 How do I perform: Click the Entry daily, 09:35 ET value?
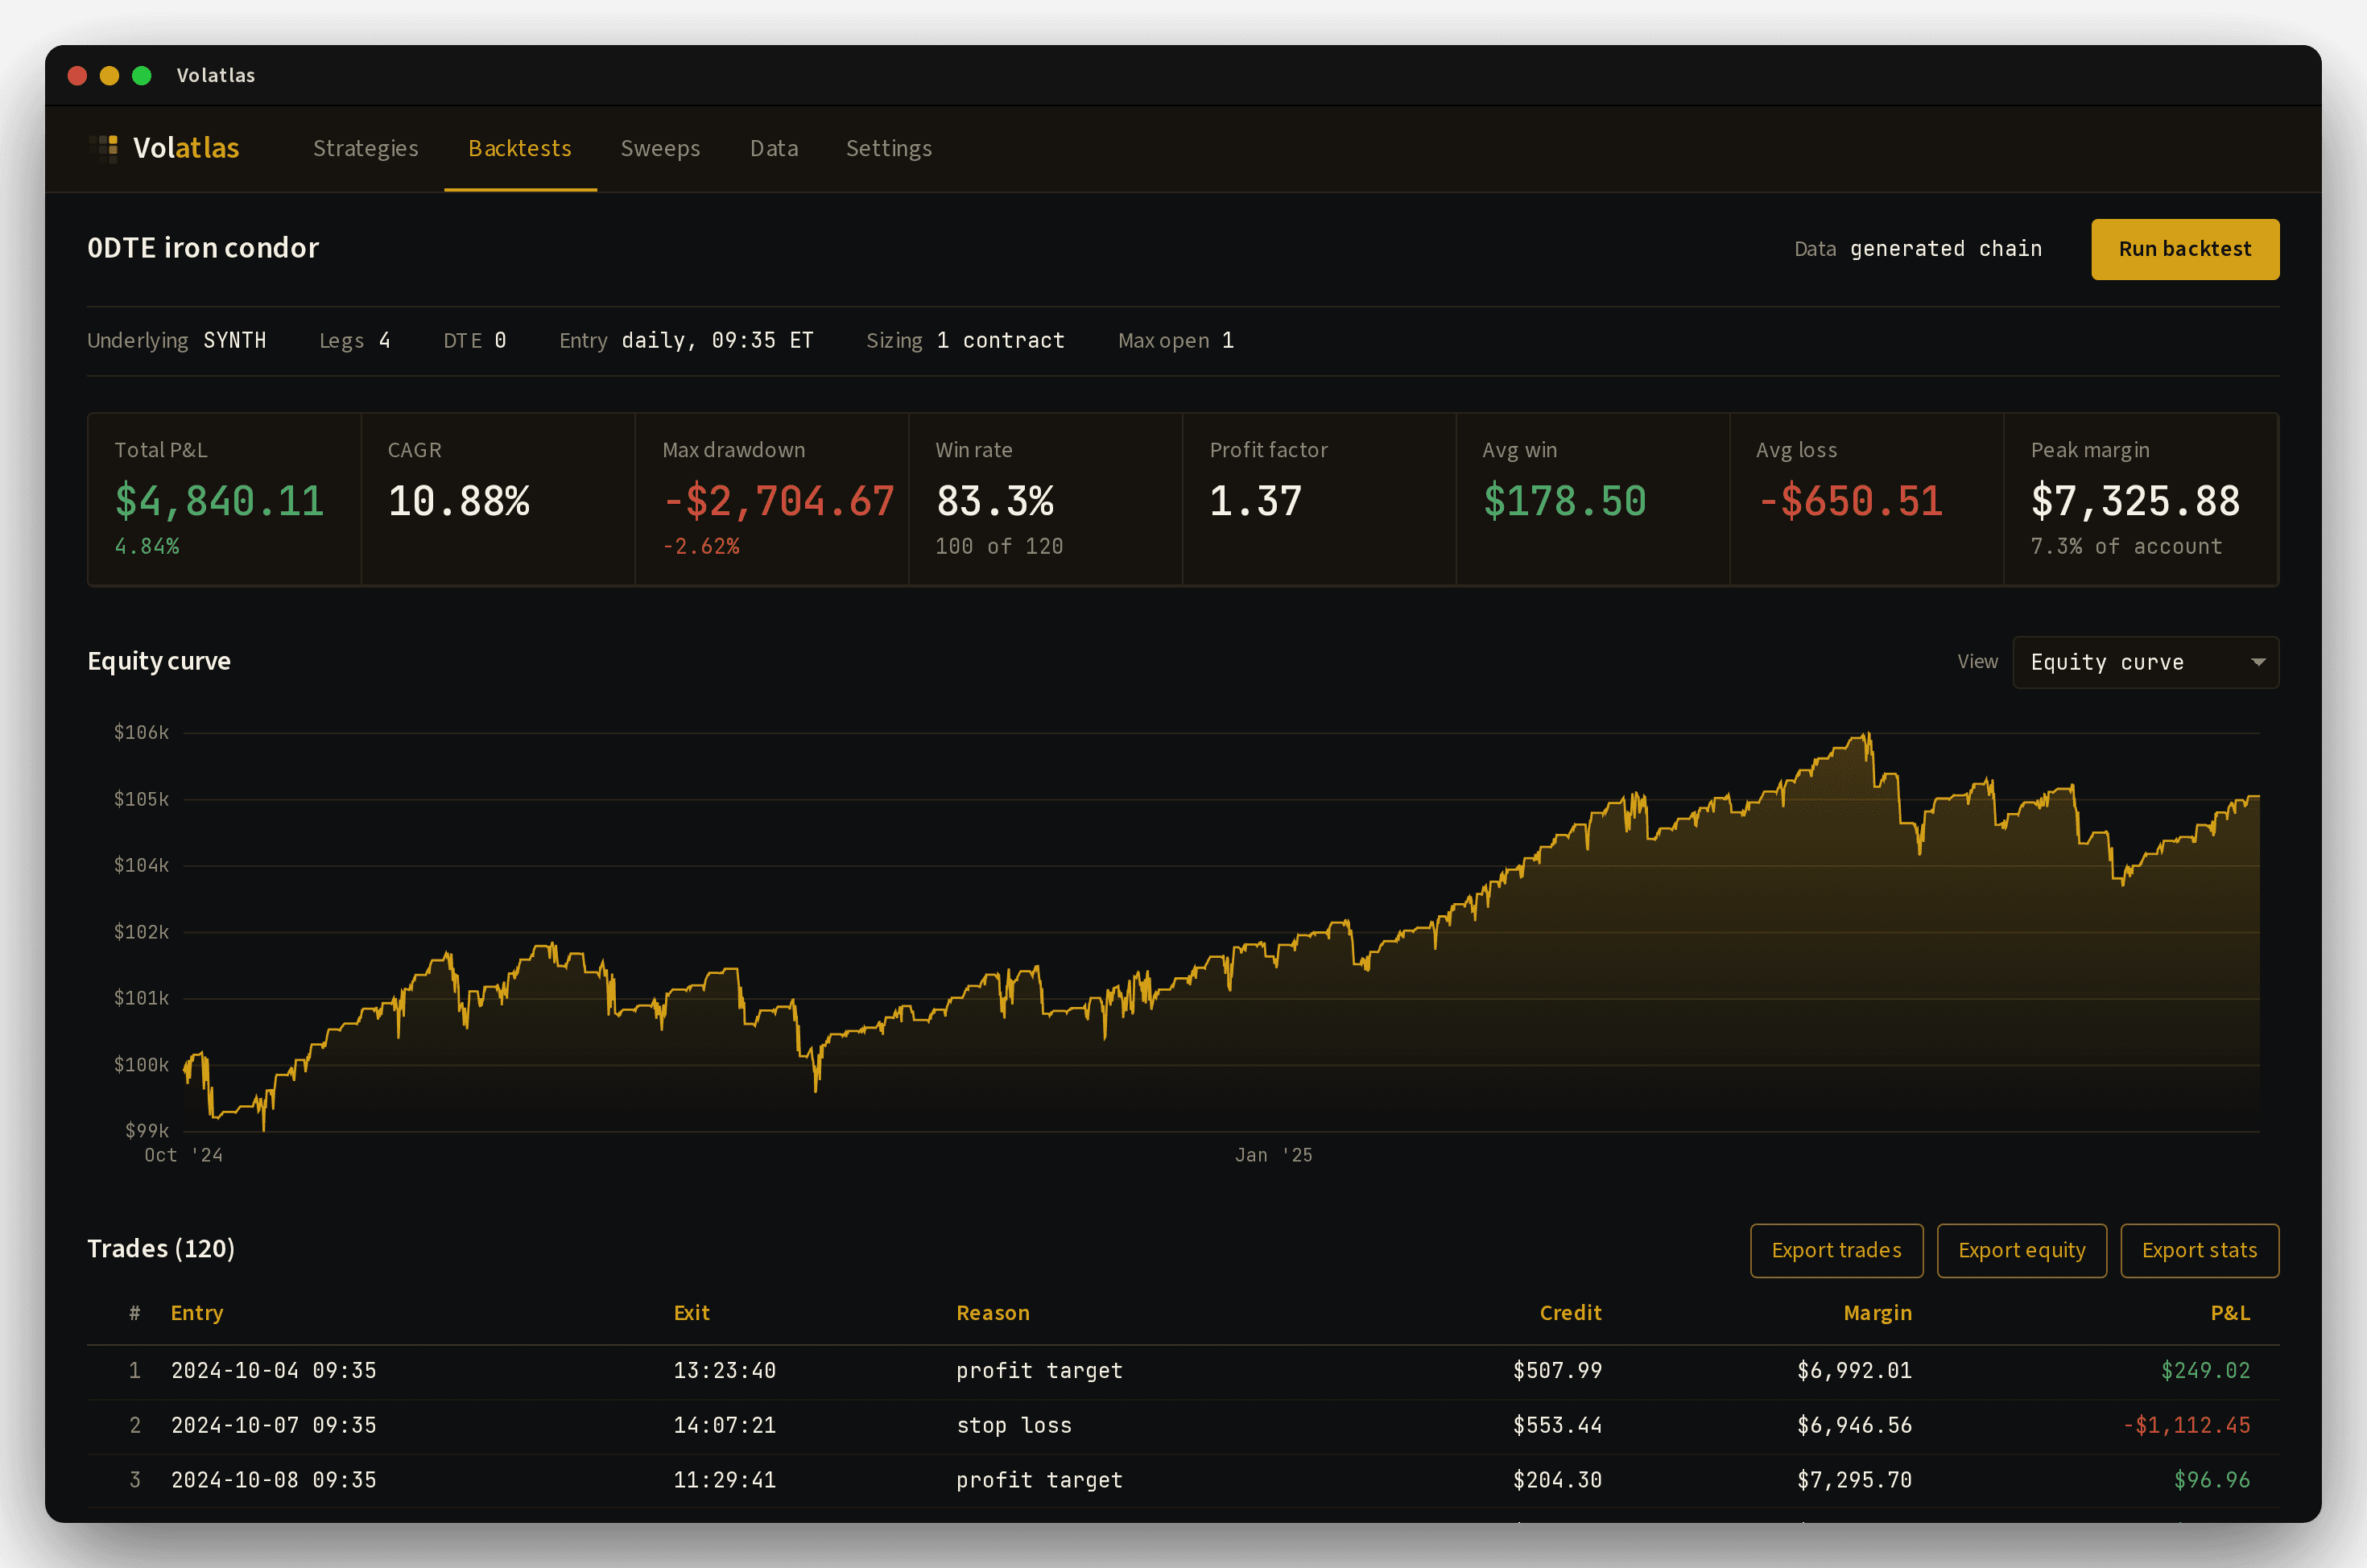click(717, 341)
